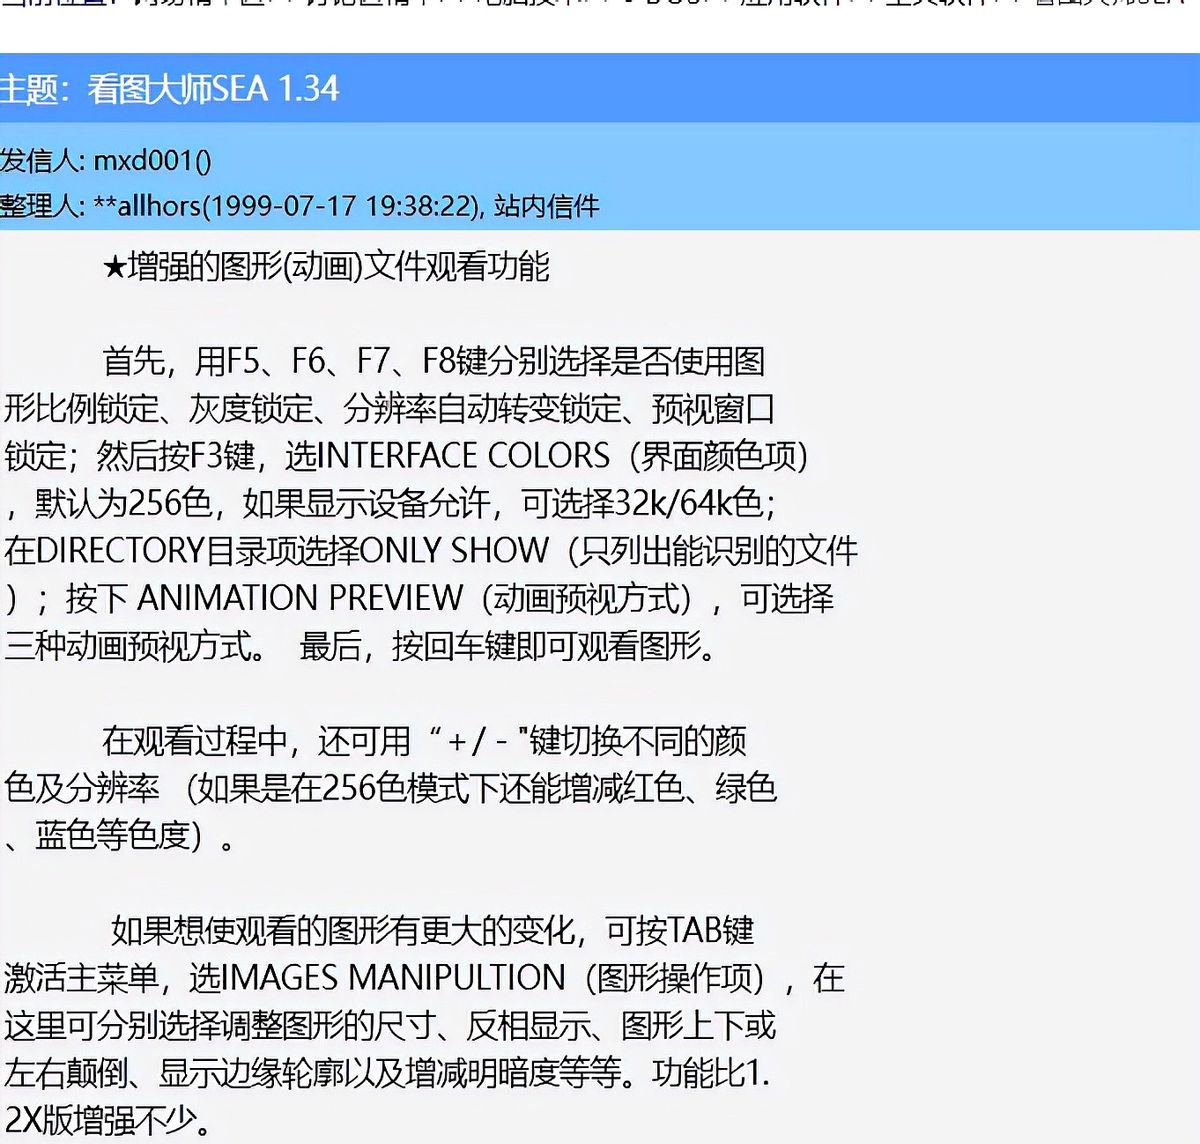Click the line beginning '在观看过程中，还可用'

[x=424, y=741]
